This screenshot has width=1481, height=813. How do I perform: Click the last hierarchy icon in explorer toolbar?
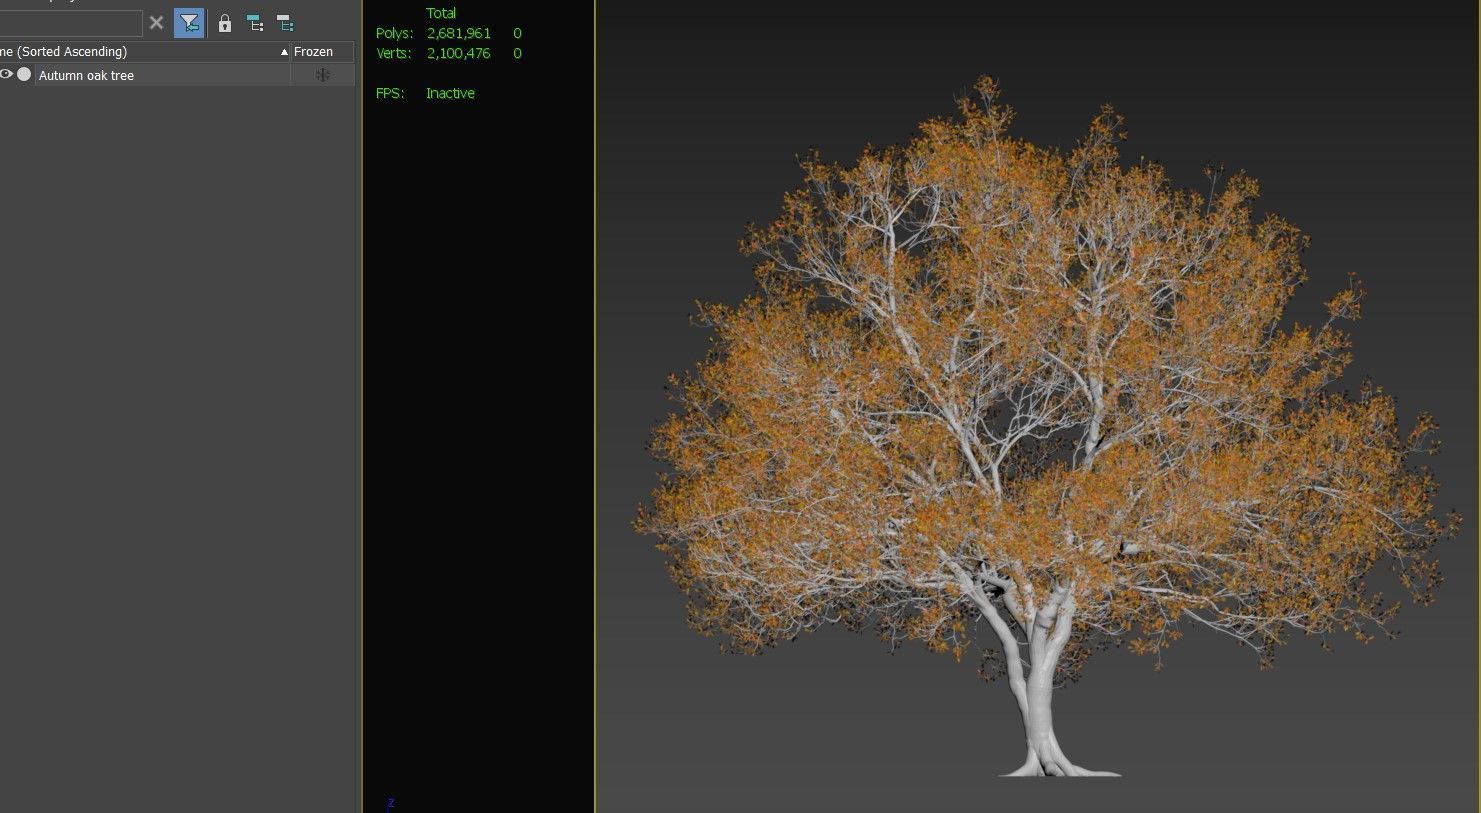[285, 22]
